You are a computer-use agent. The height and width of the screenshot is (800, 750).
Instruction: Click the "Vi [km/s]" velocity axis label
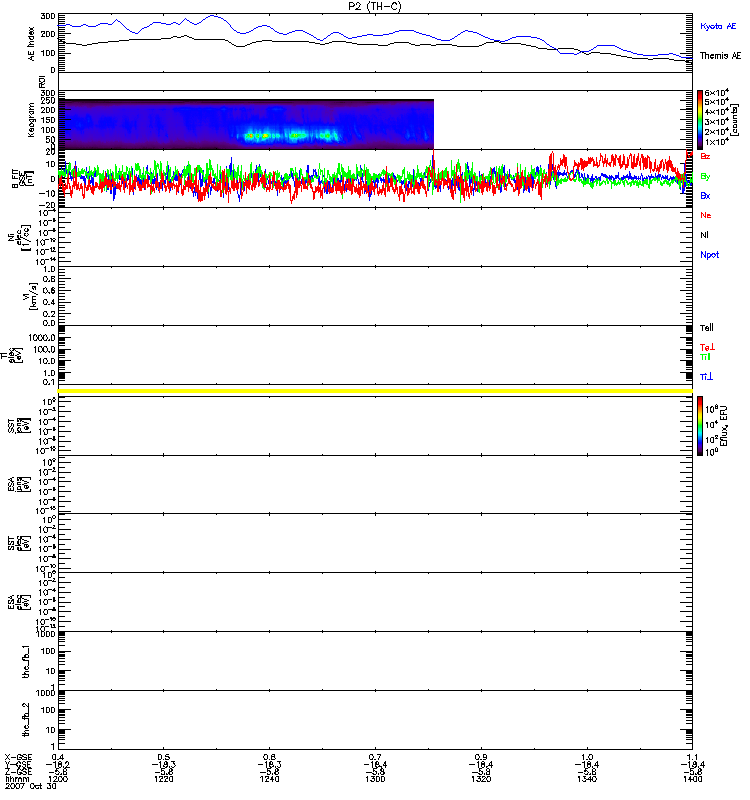pos(30,296)
